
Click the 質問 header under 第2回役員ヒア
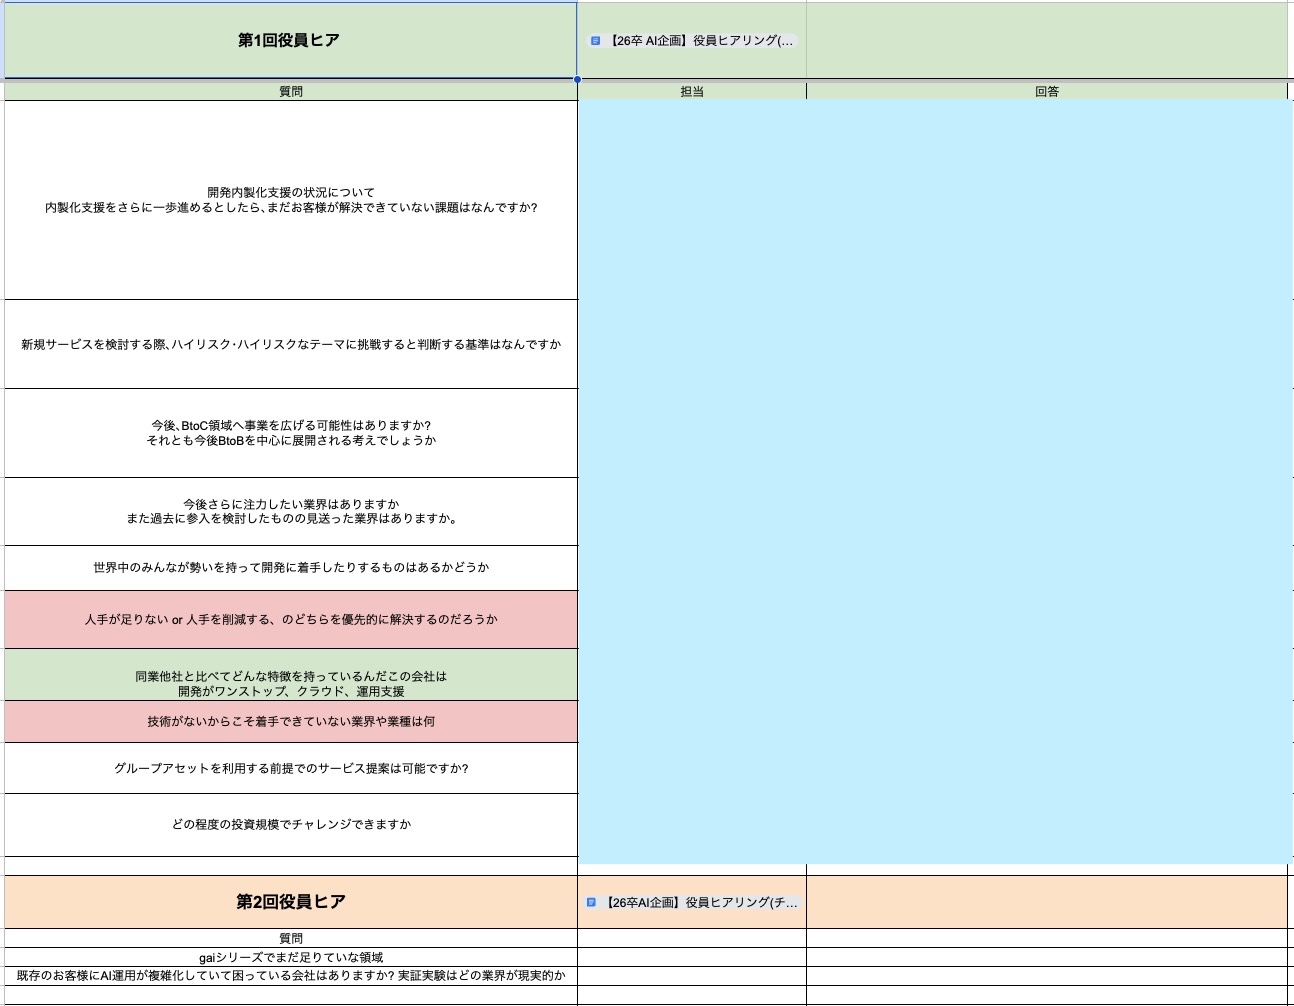coord(291,938)
